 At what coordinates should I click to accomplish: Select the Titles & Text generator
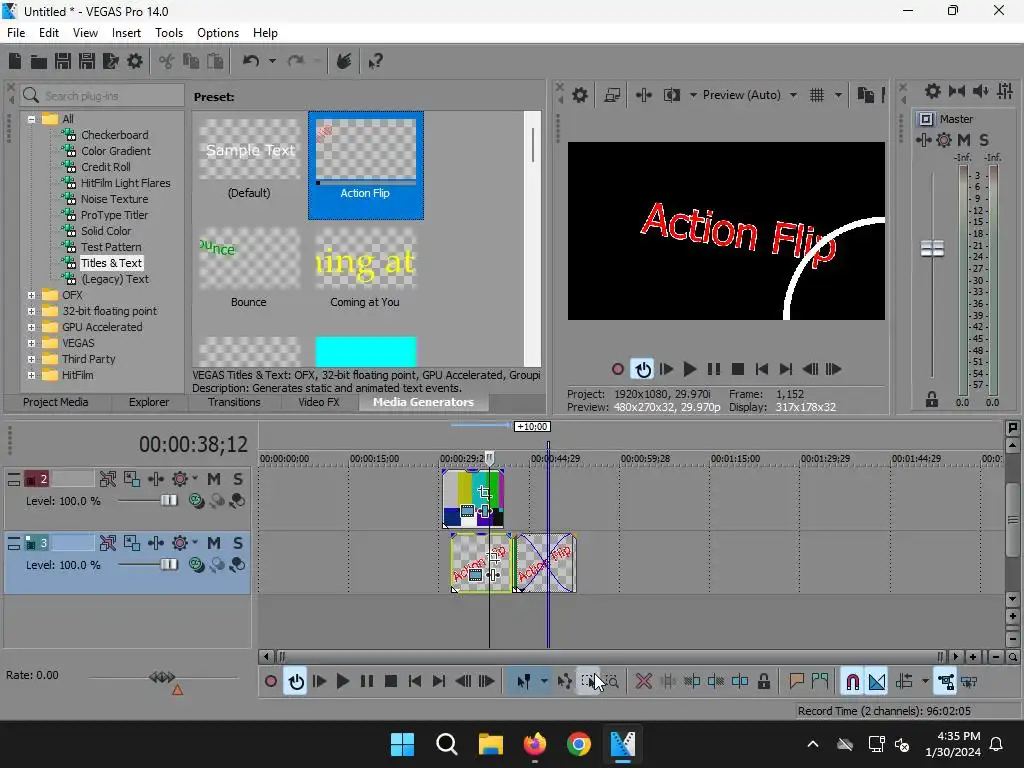(112, 263)
